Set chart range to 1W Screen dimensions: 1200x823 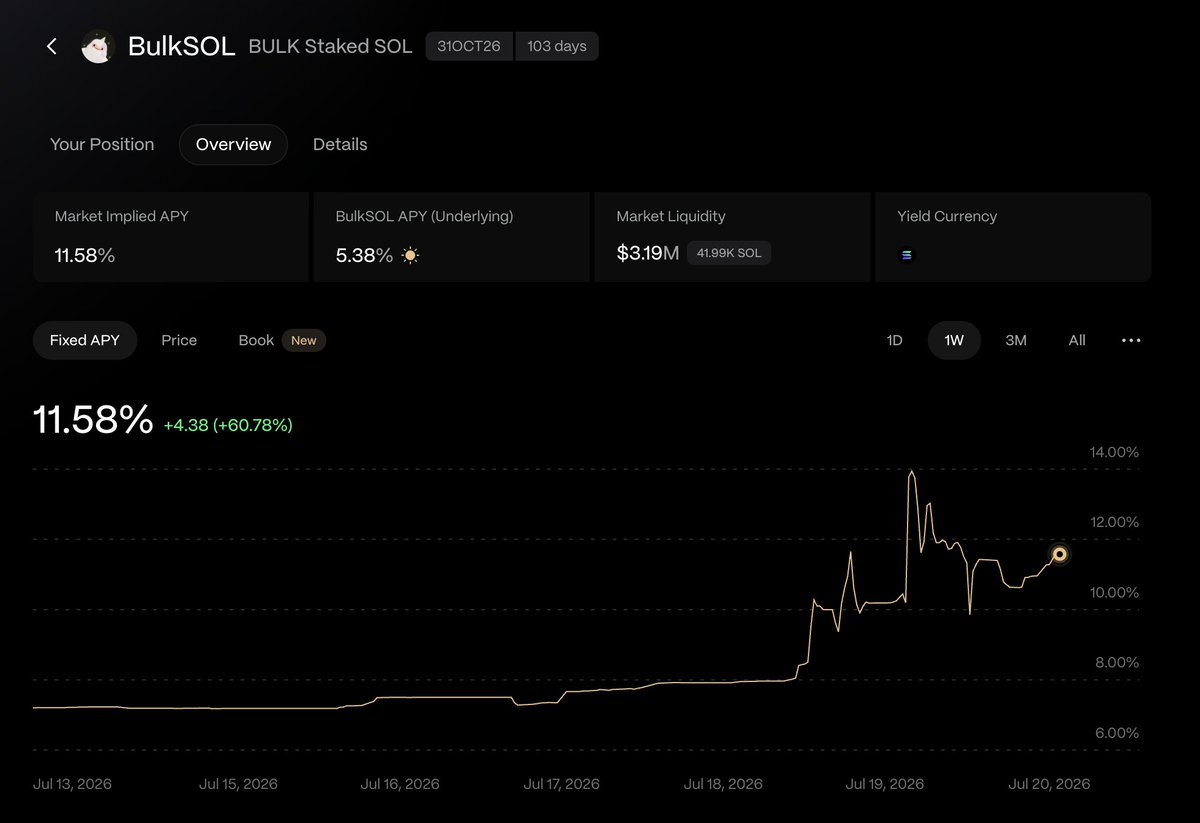pos(954,340)
